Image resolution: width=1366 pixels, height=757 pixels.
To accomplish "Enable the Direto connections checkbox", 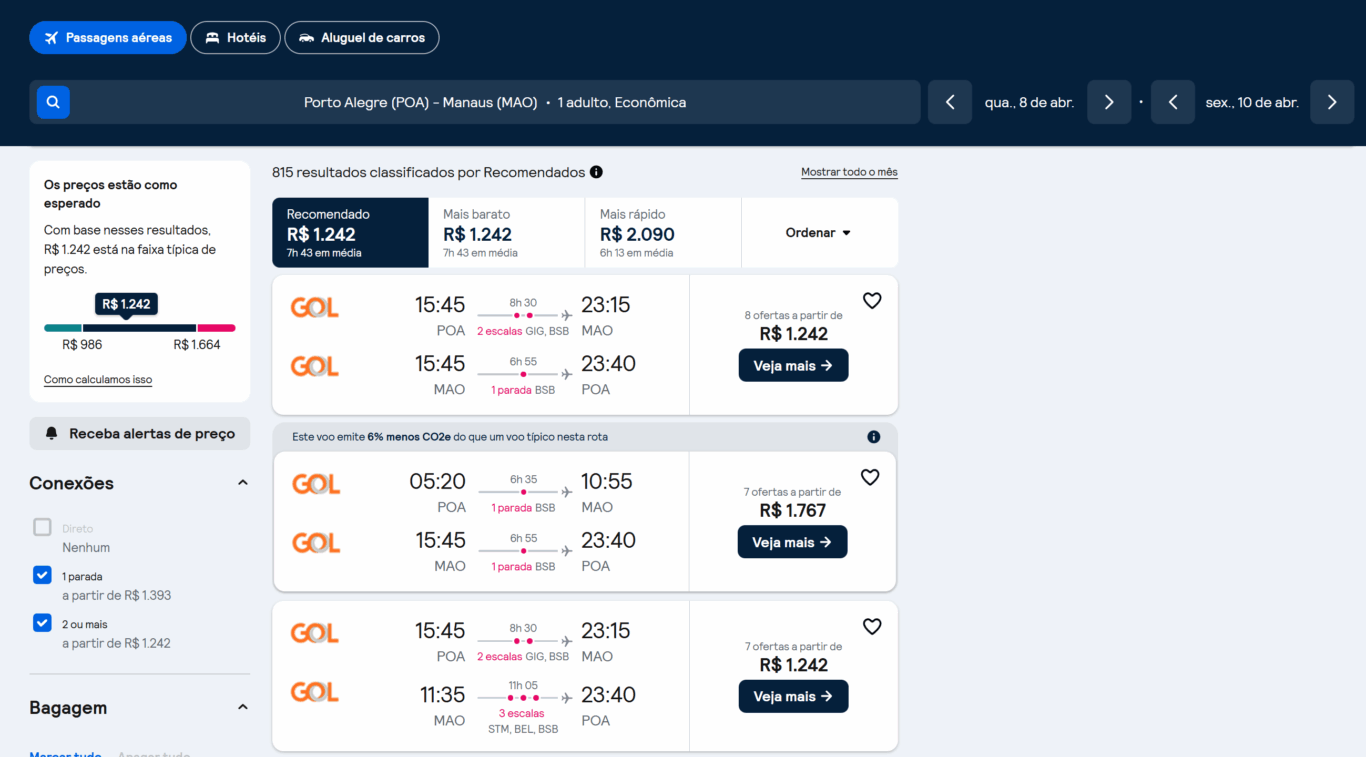I will (42, 527).
